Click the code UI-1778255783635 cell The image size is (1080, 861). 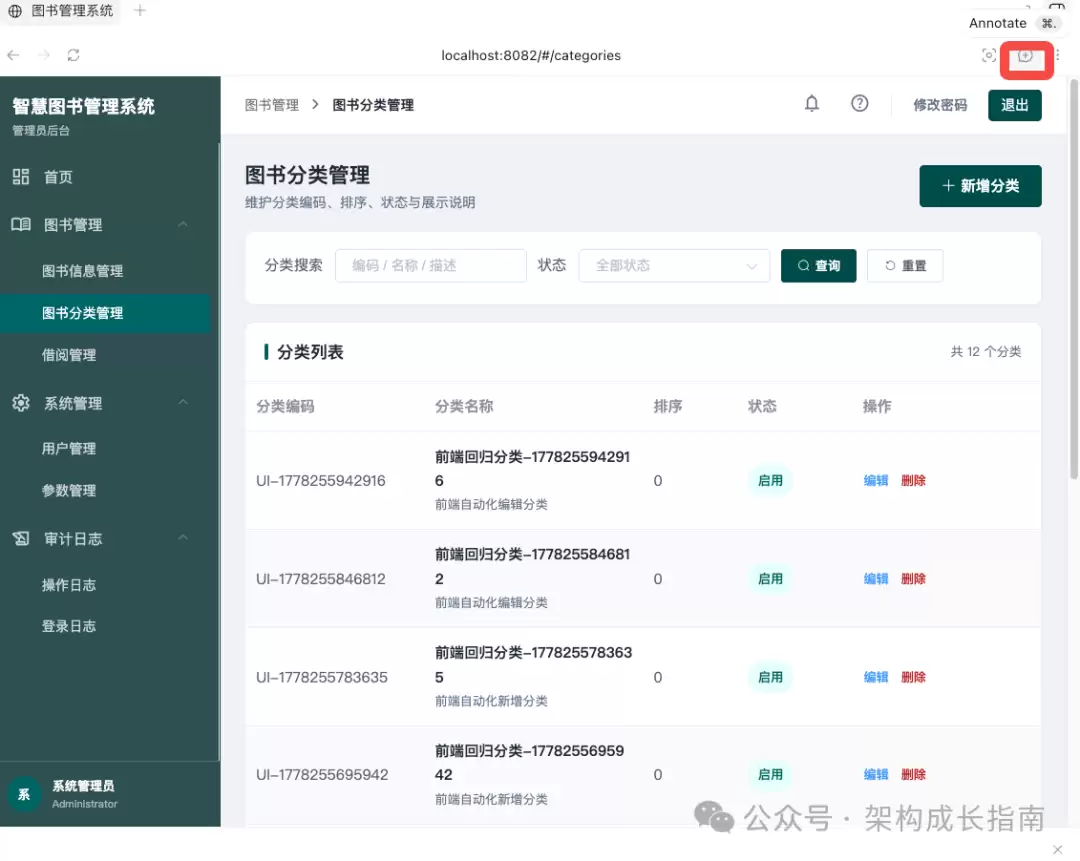[322, 677]
